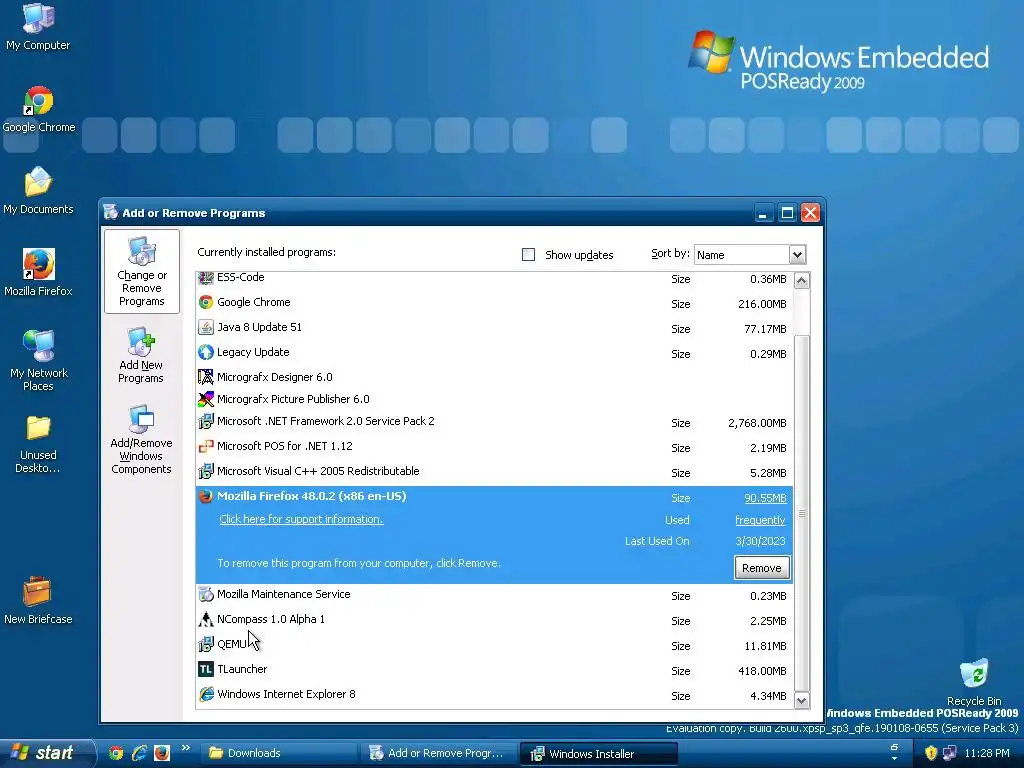Image resolution: width=1024 pixels, height=768 pixels.
Task: Close Add or Remove Programs window
Action: 810,213
